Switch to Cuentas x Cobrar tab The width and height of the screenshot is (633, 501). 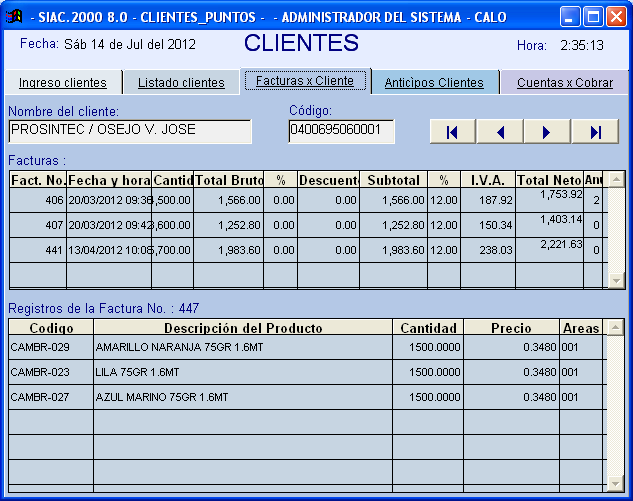pyautogui.click(x=565, y=83)
